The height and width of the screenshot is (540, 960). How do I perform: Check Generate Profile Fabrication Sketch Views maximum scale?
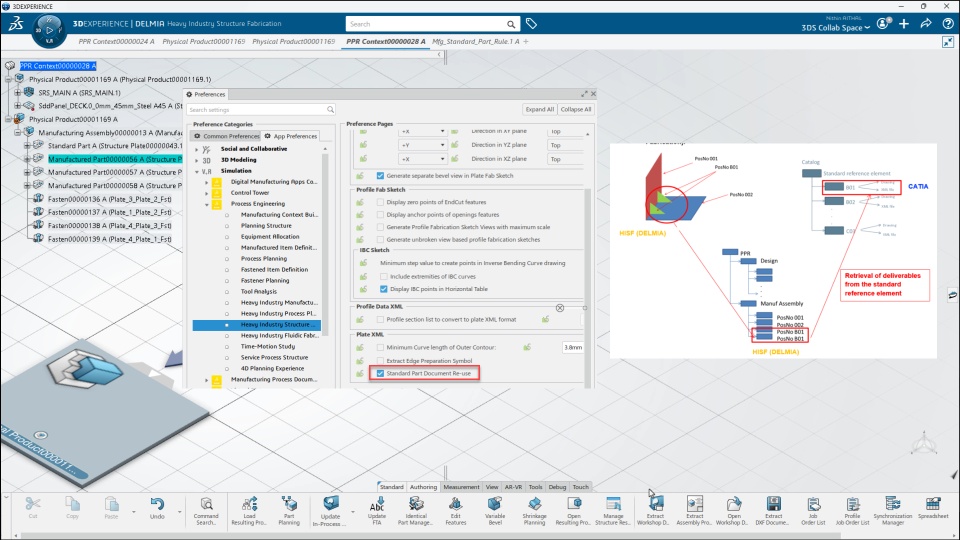click(x=380, y=227)
